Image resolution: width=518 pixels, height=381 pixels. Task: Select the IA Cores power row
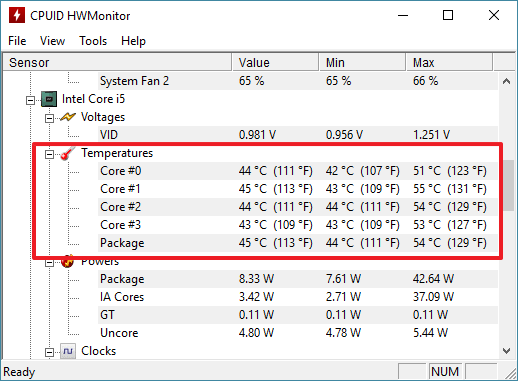pyautogui.click(x=298, y=297)
